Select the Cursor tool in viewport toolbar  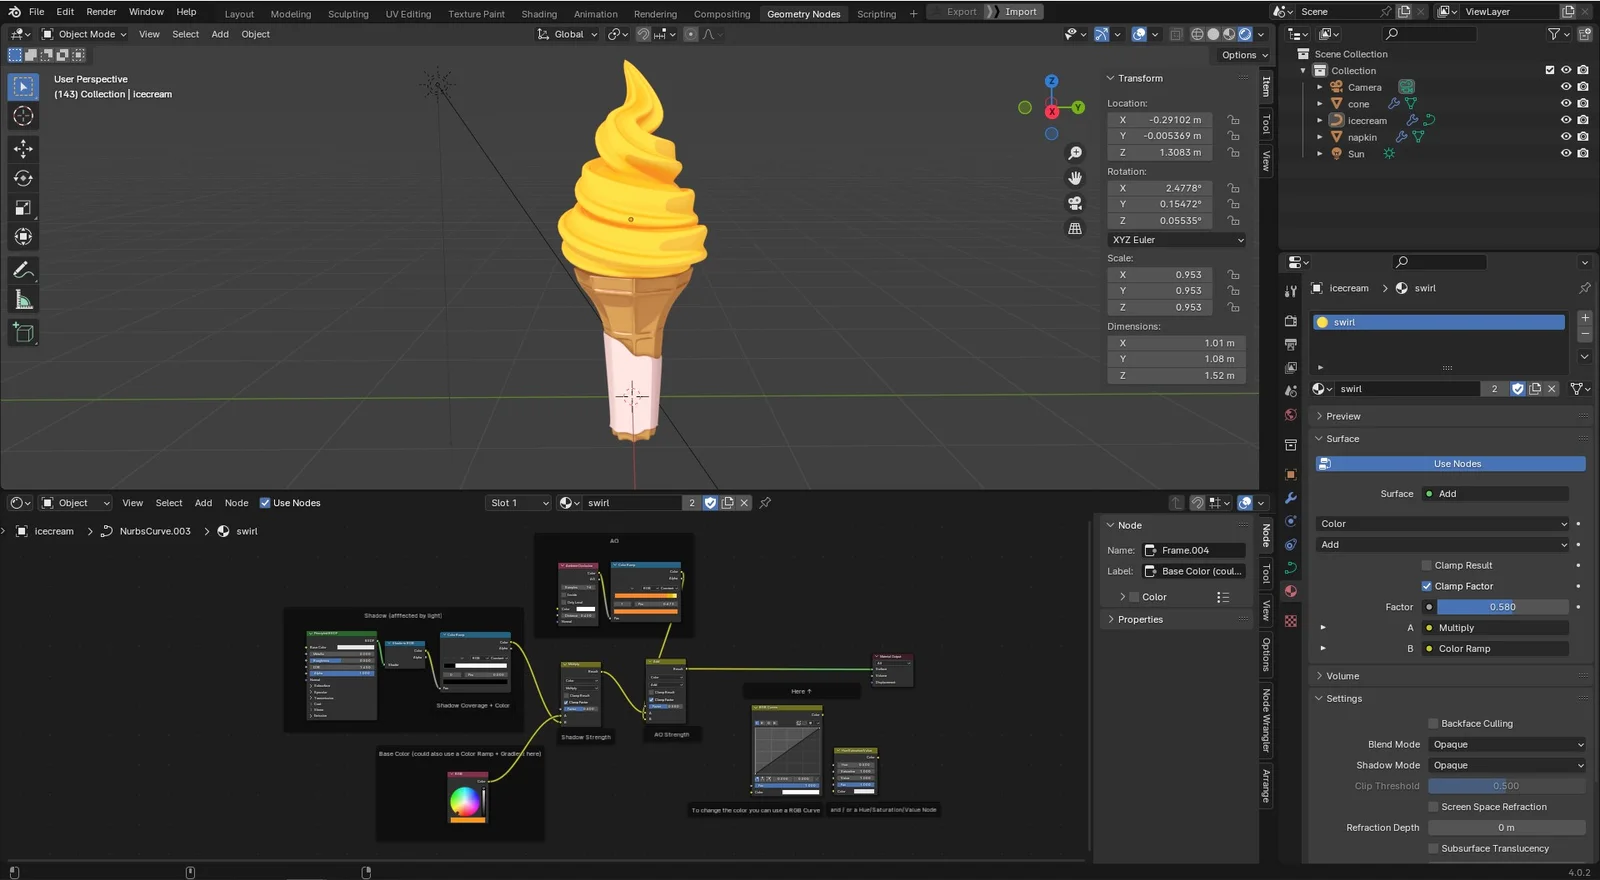point(23,116)
